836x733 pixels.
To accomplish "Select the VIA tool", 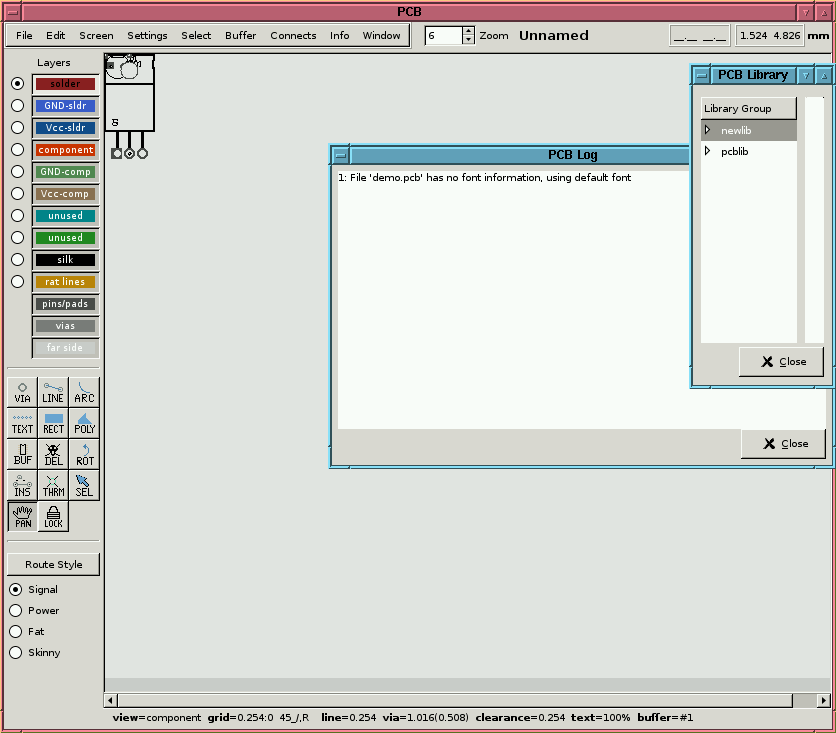I will click(x=22, y=392).
